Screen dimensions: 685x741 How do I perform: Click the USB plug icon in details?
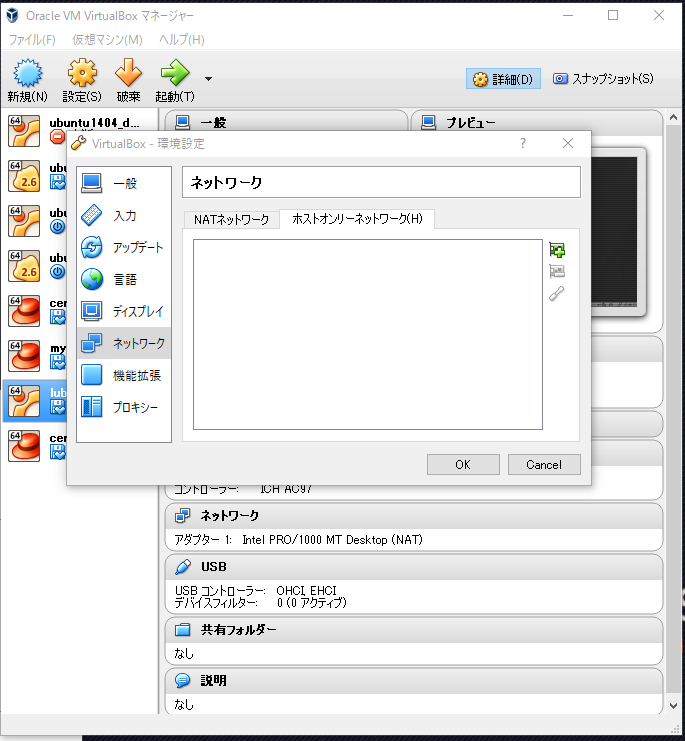(x=182, y=567)
